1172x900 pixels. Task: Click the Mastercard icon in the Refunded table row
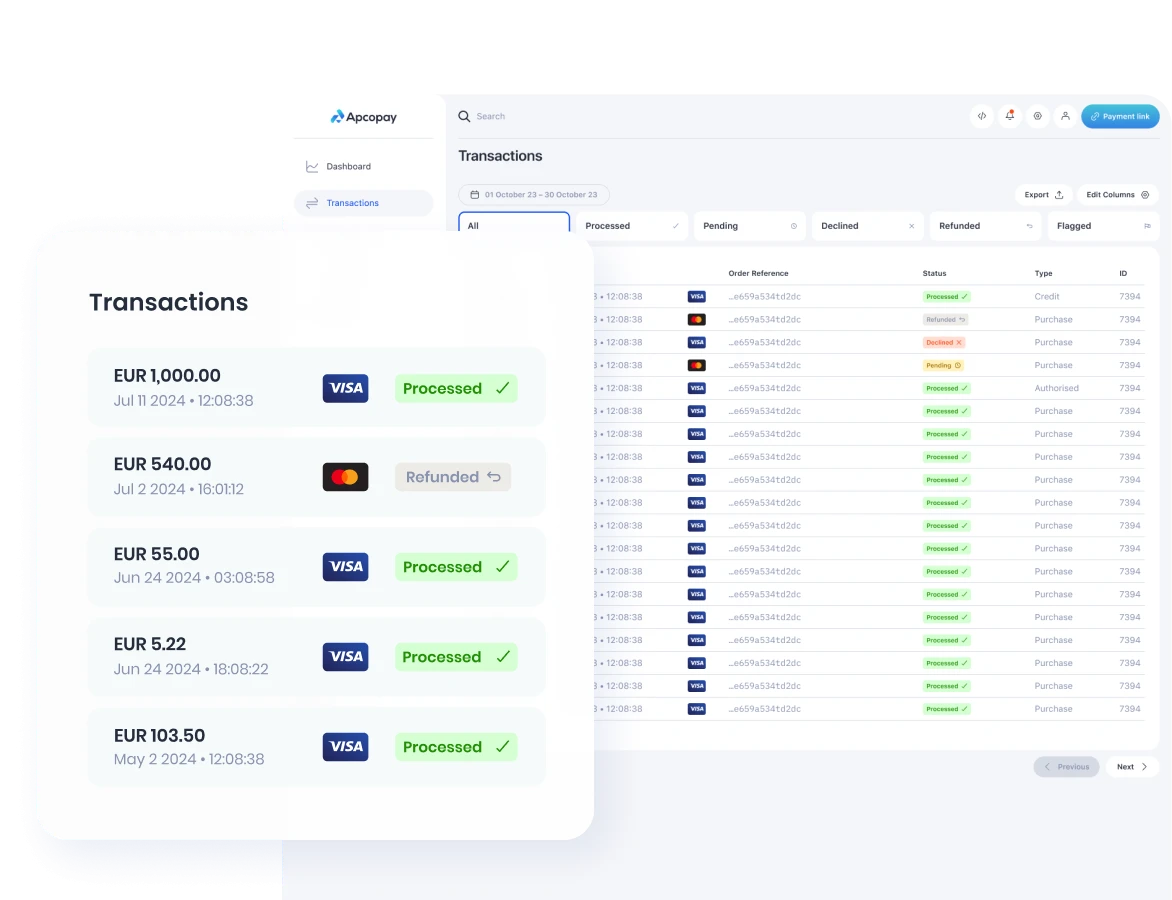point(697,320)
